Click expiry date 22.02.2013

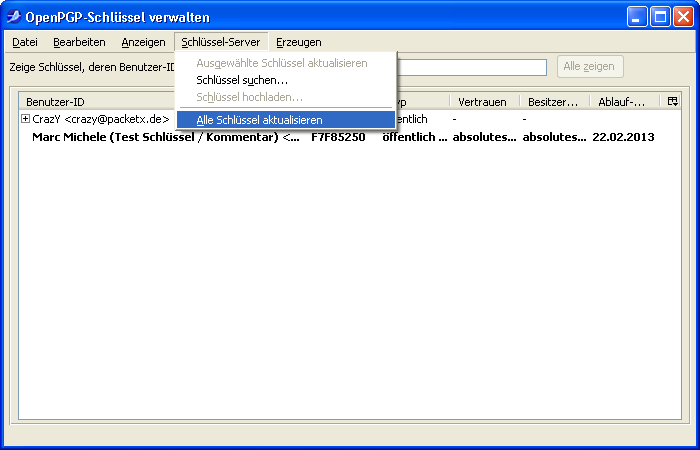[623, 137]
